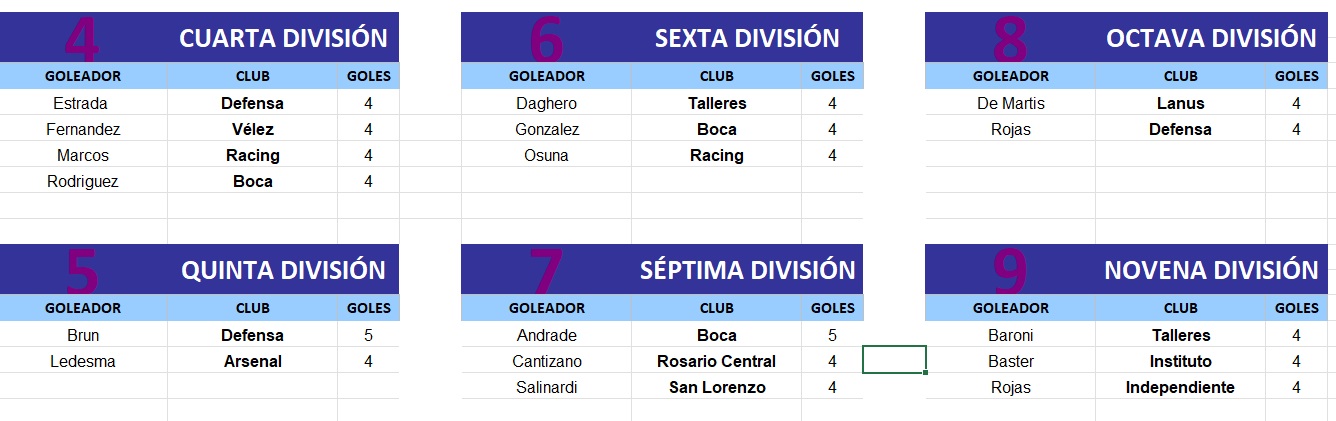
Task: Click the Talleres cell under Sexta División
Action: 716,103
